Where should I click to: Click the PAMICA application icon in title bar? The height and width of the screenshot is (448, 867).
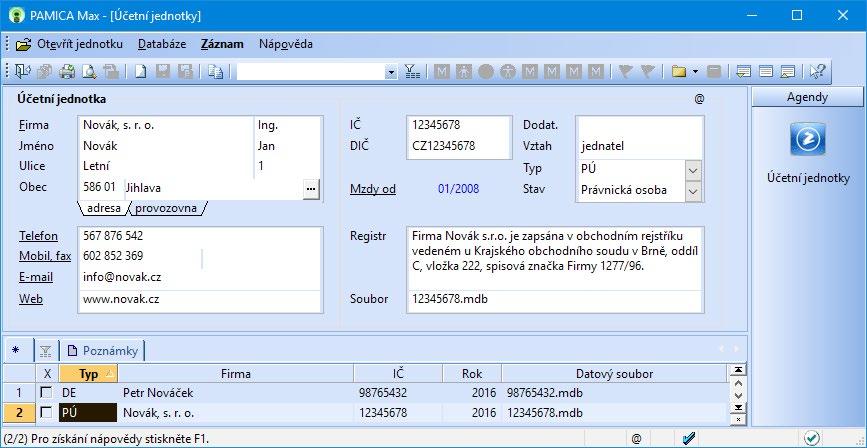click(x=17, y=15)
